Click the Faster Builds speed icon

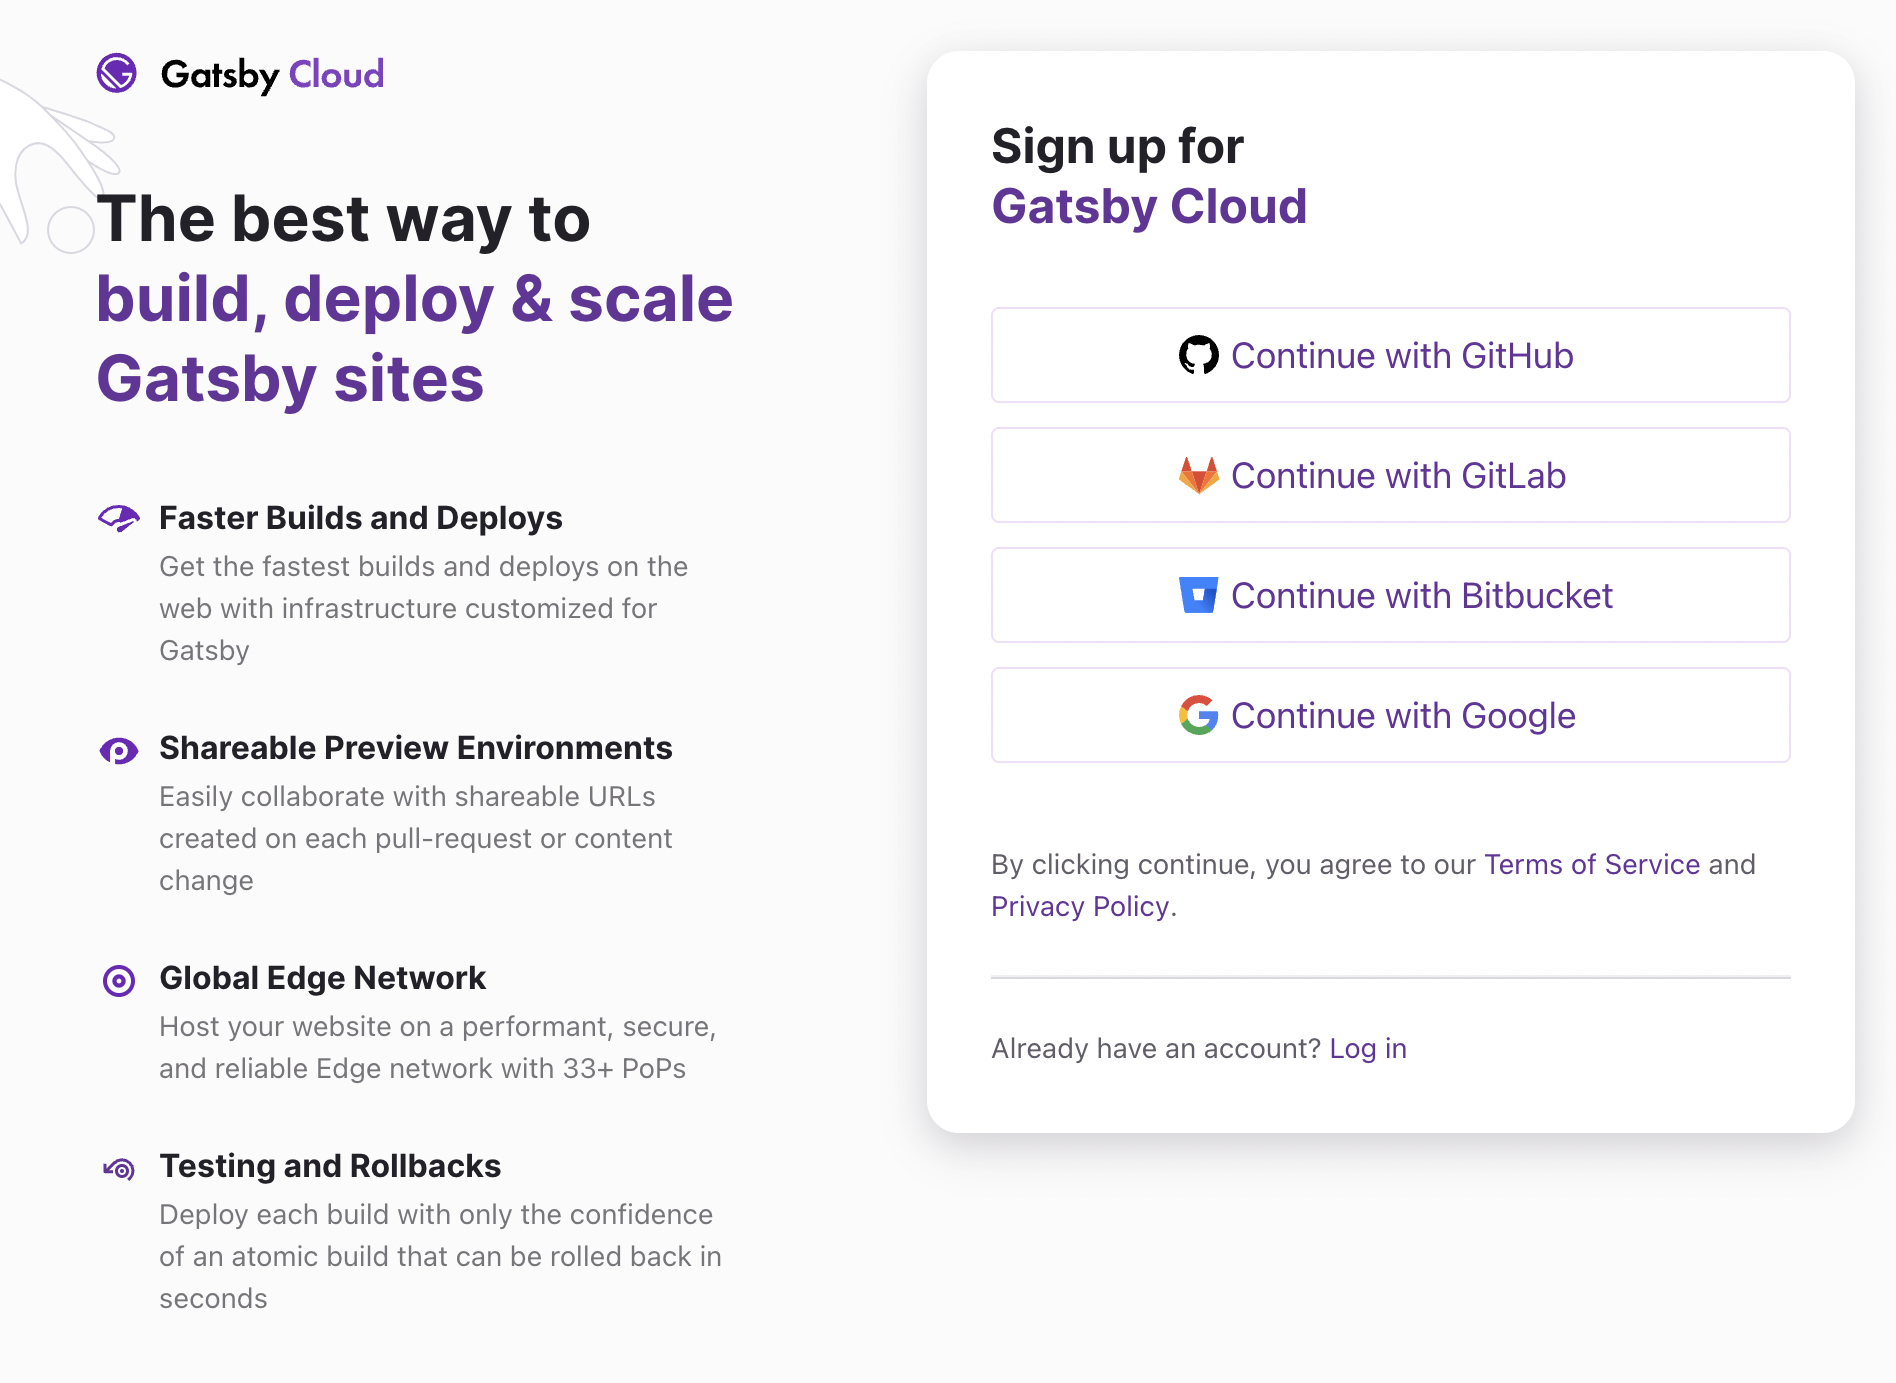pos(119,518)
